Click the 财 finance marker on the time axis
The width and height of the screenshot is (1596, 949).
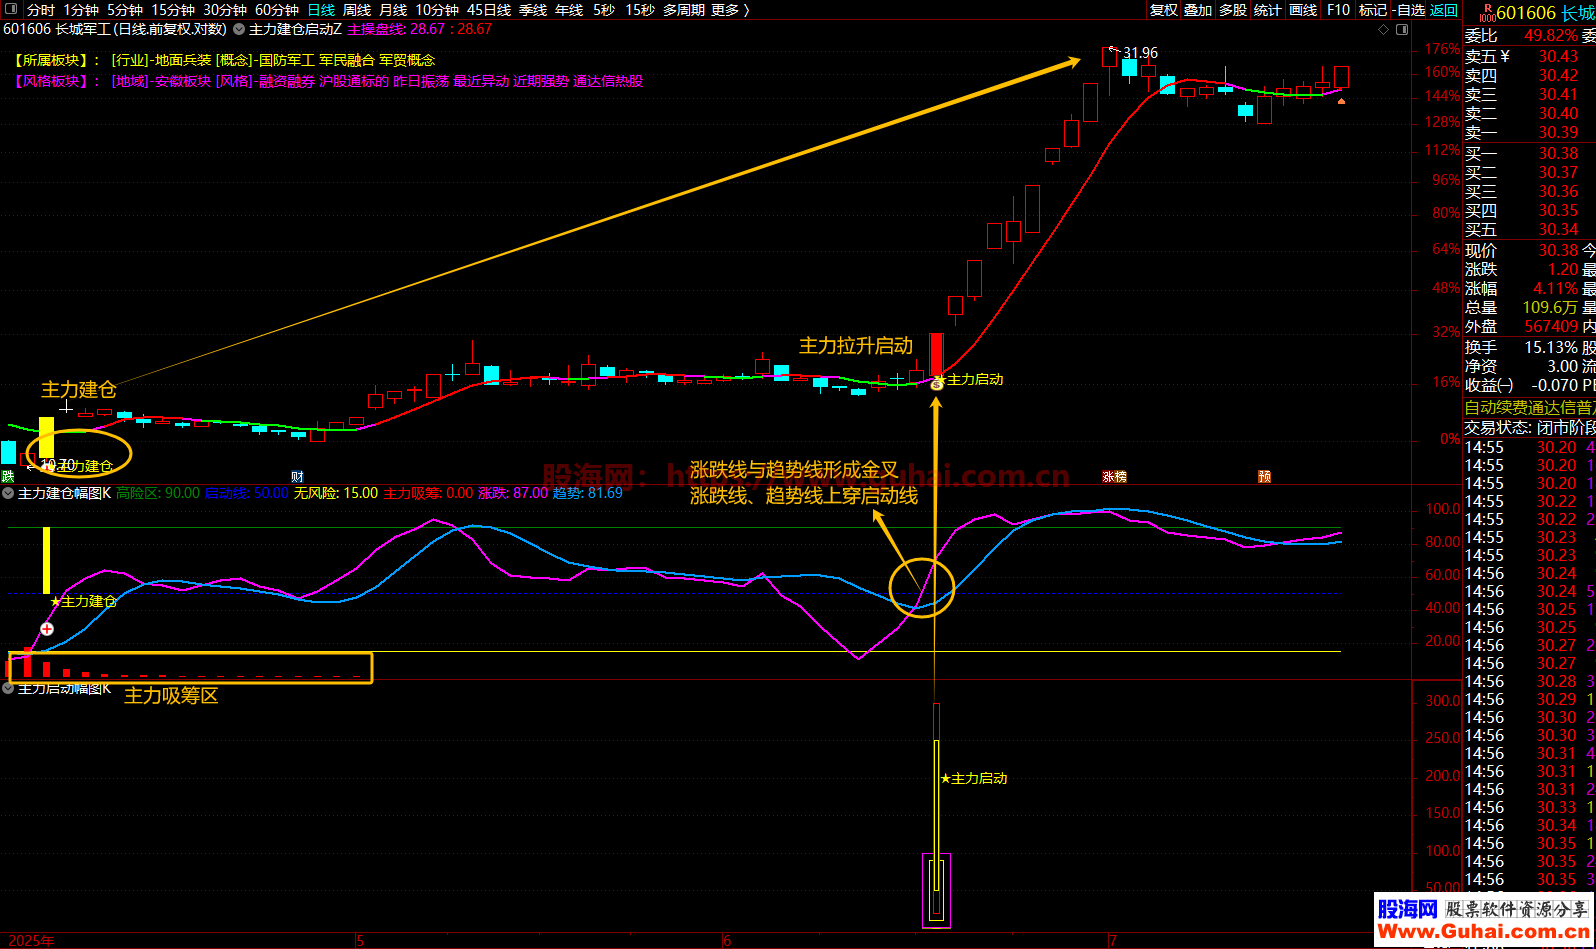[x=297, y=476]
